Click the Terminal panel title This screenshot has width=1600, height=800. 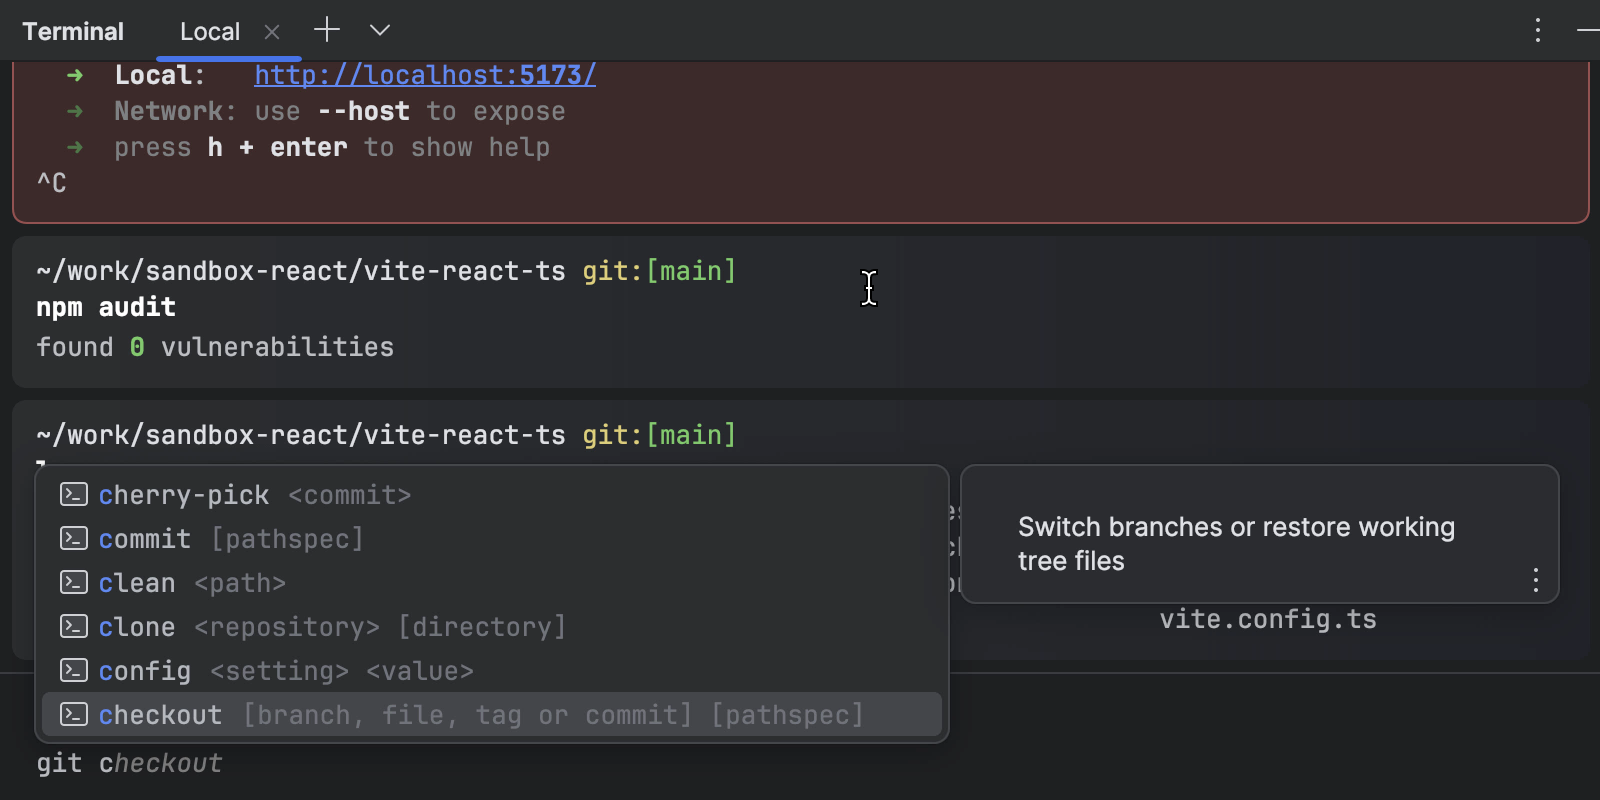point(73,32)
